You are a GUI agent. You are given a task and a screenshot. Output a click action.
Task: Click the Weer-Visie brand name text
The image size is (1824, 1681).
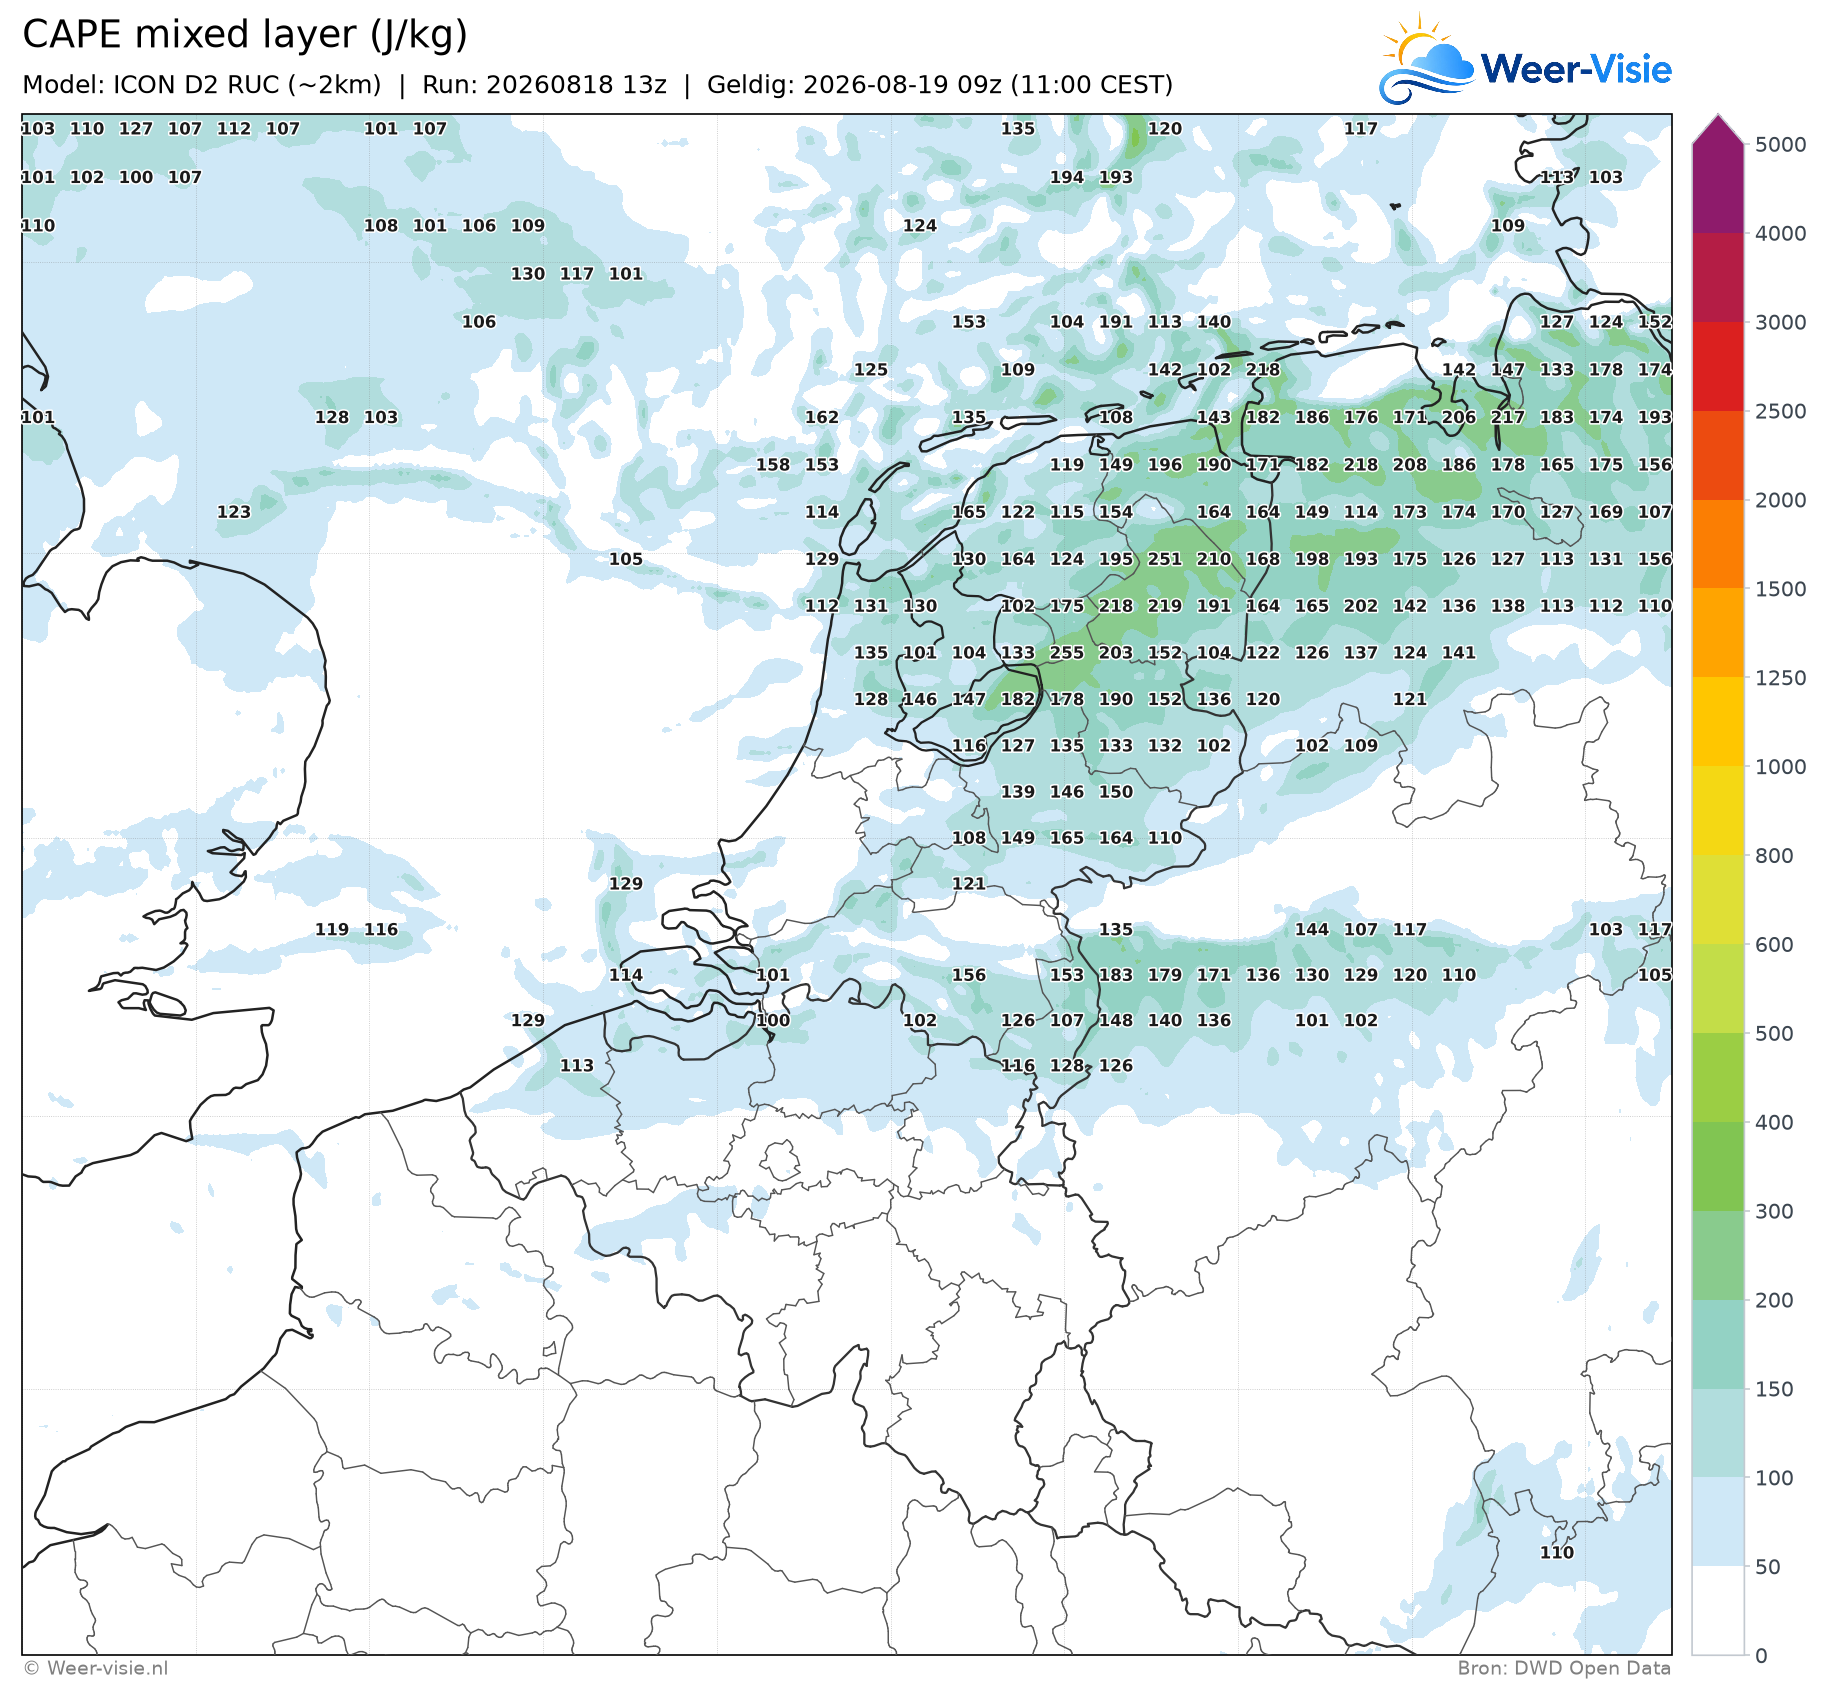(1576, 69)
